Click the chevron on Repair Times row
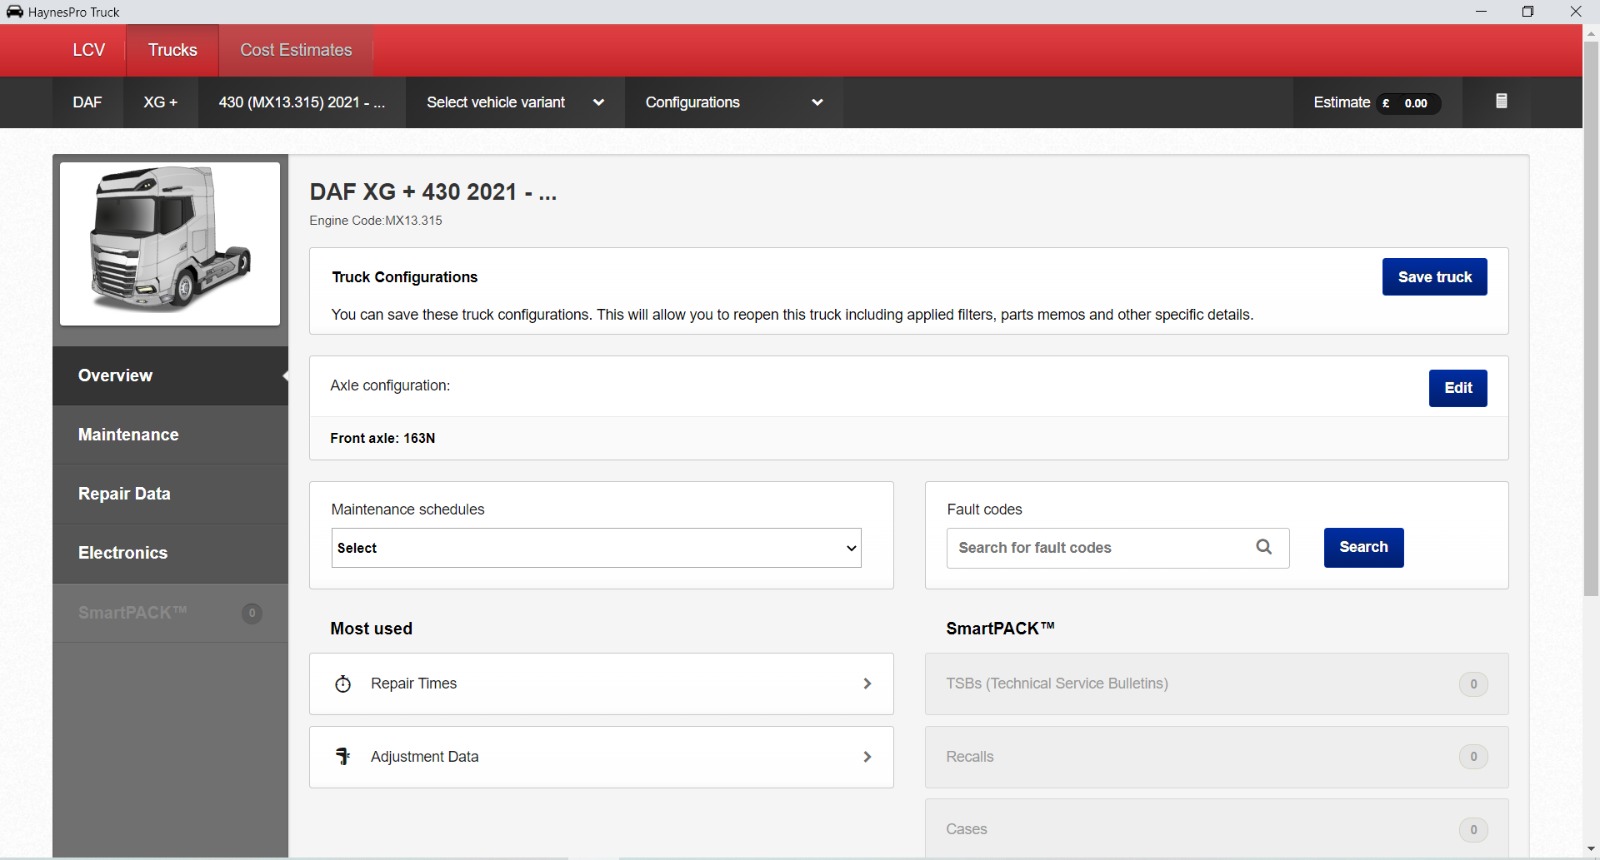Viewport: 1600px width, 860px height. tap(867, 684)
